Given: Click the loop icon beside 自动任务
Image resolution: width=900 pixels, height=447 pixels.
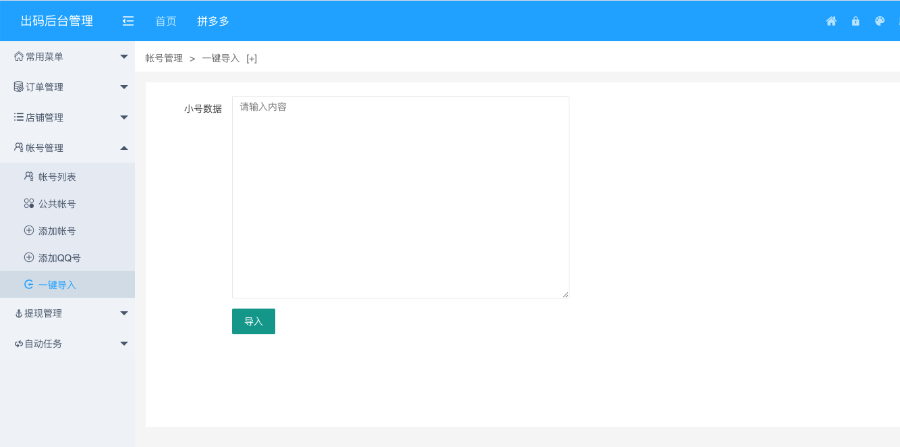Looking at the screenshot, I should click(18, 344).
